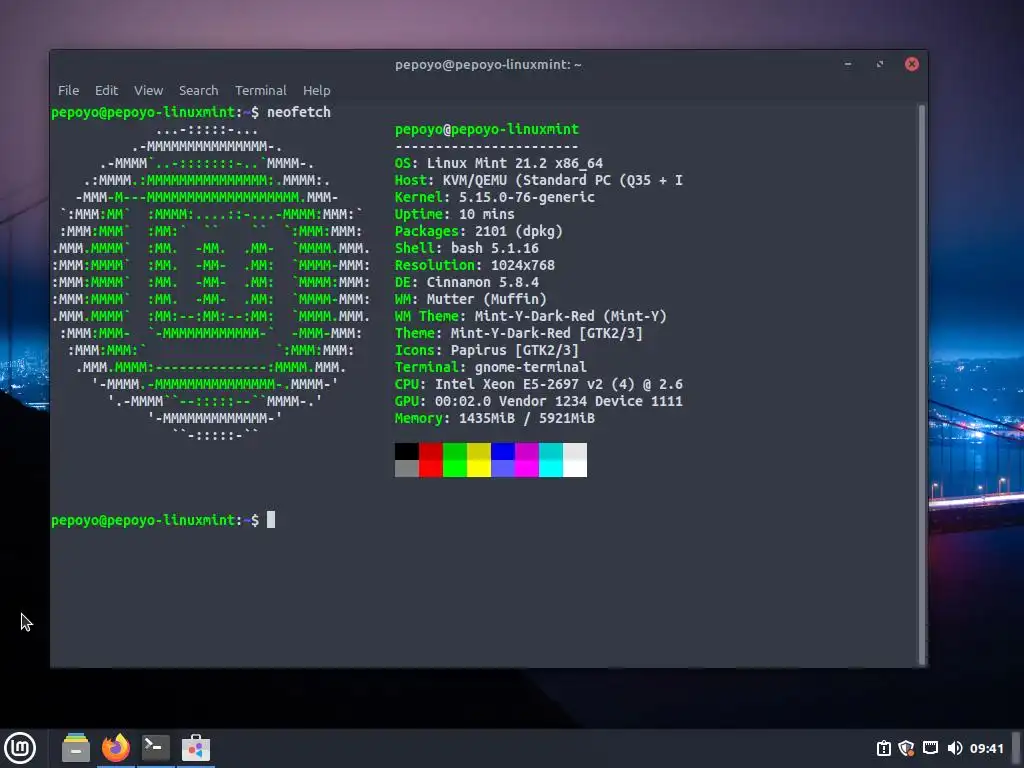Open the clipboard notes tray icon
This screenshot has width=1024, height=768.
tap(884, 748)
